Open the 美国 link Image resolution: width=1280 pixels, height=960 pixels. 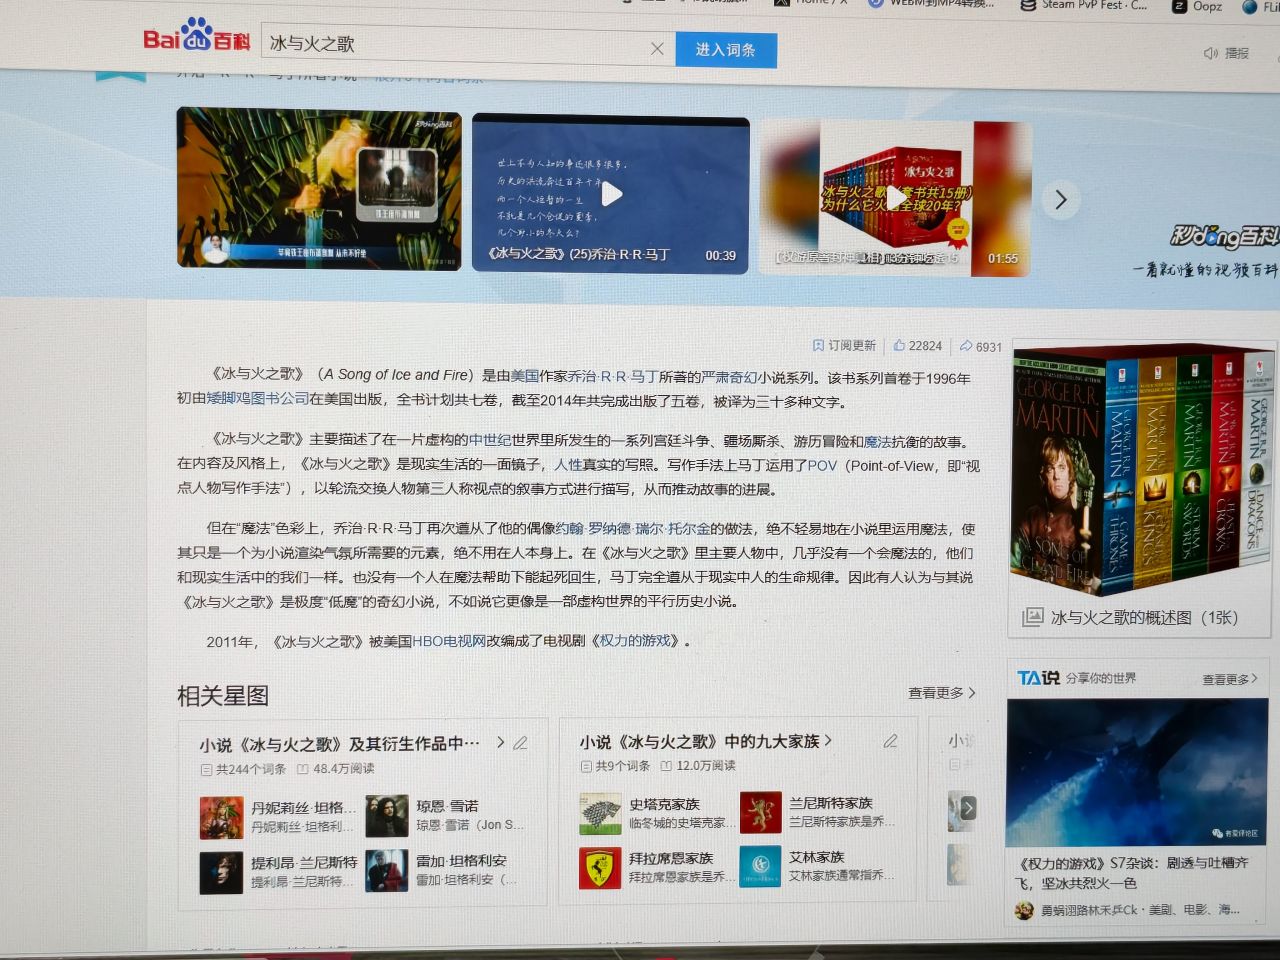tap(525, 376)
